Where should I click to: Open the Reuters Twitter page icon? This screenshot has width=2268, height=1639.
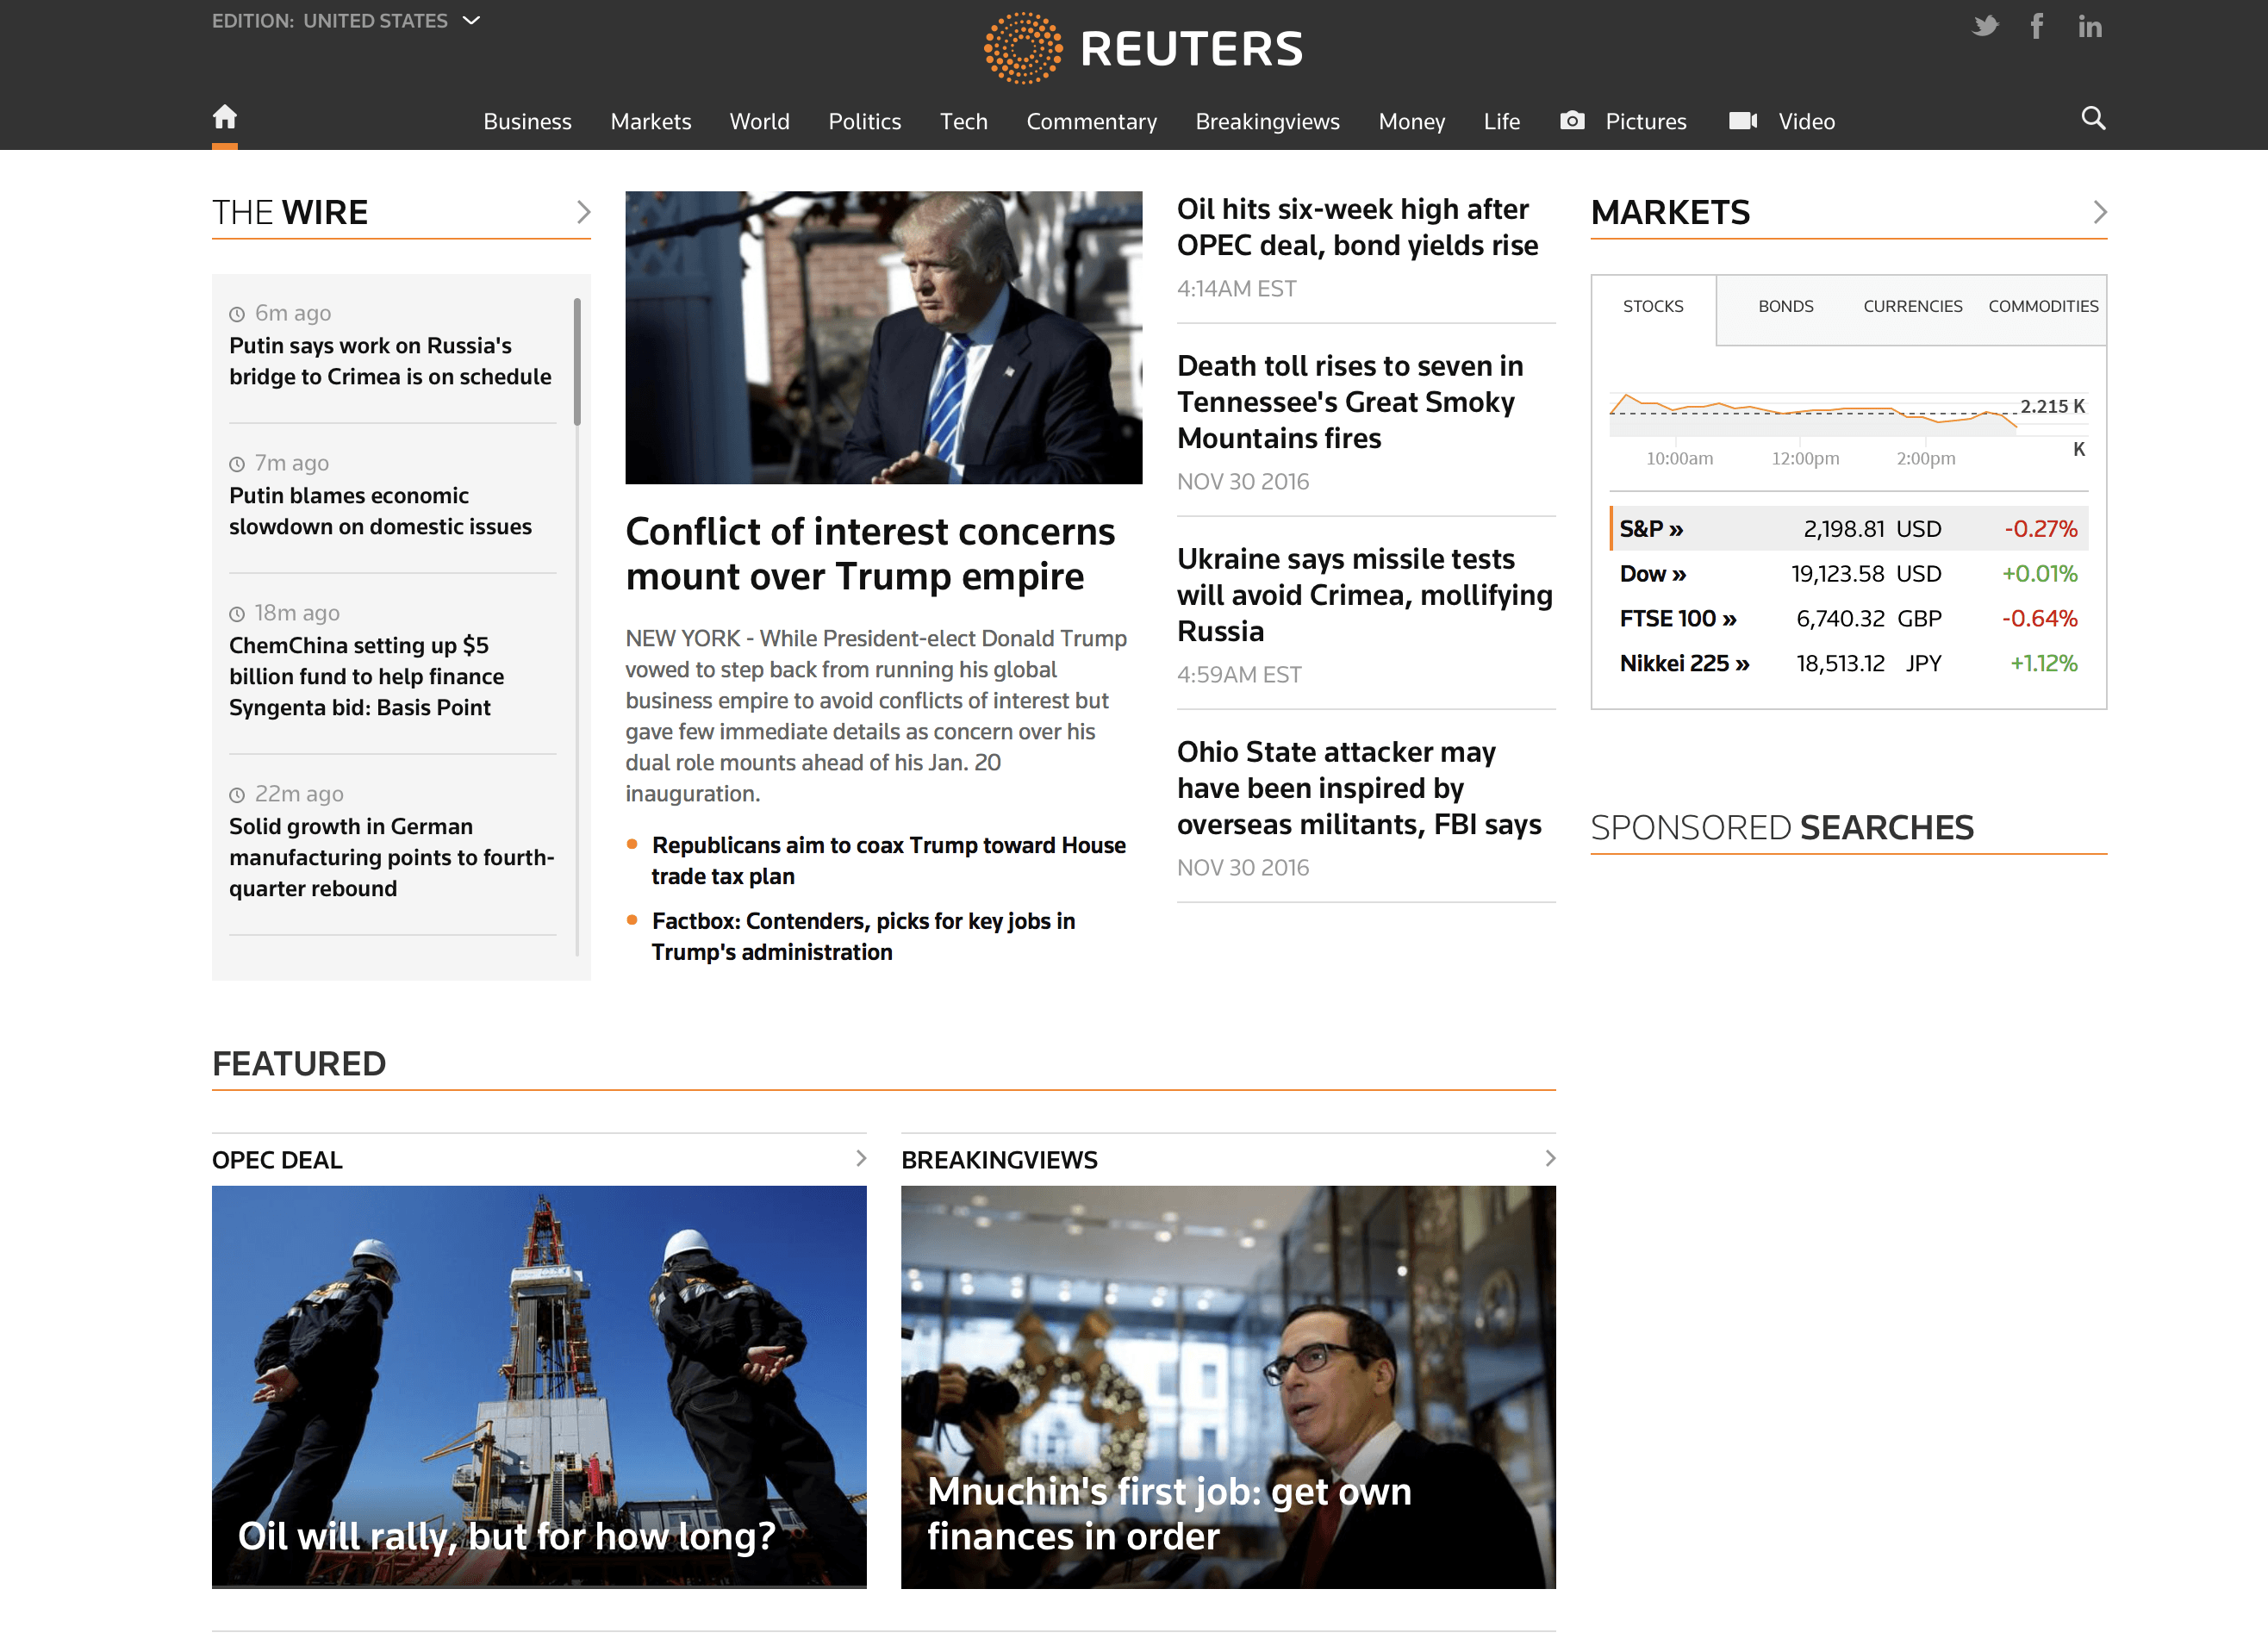pos(1985,26)
